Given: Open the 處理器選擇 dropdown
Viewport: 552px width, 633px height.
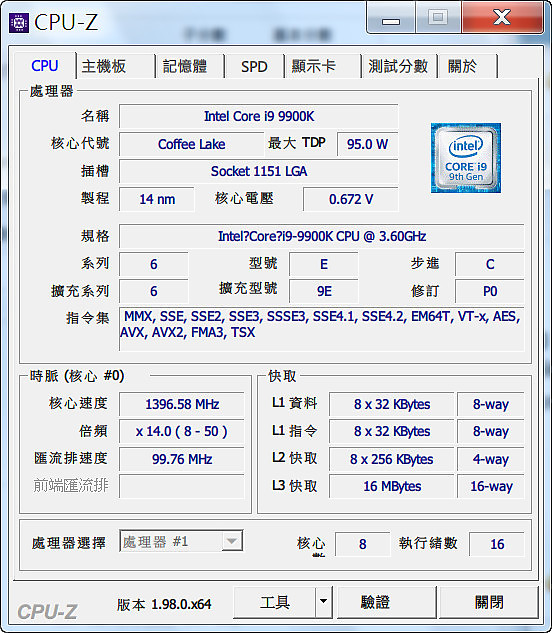Looking at the screenshot, I should click(x=181, y=541).
